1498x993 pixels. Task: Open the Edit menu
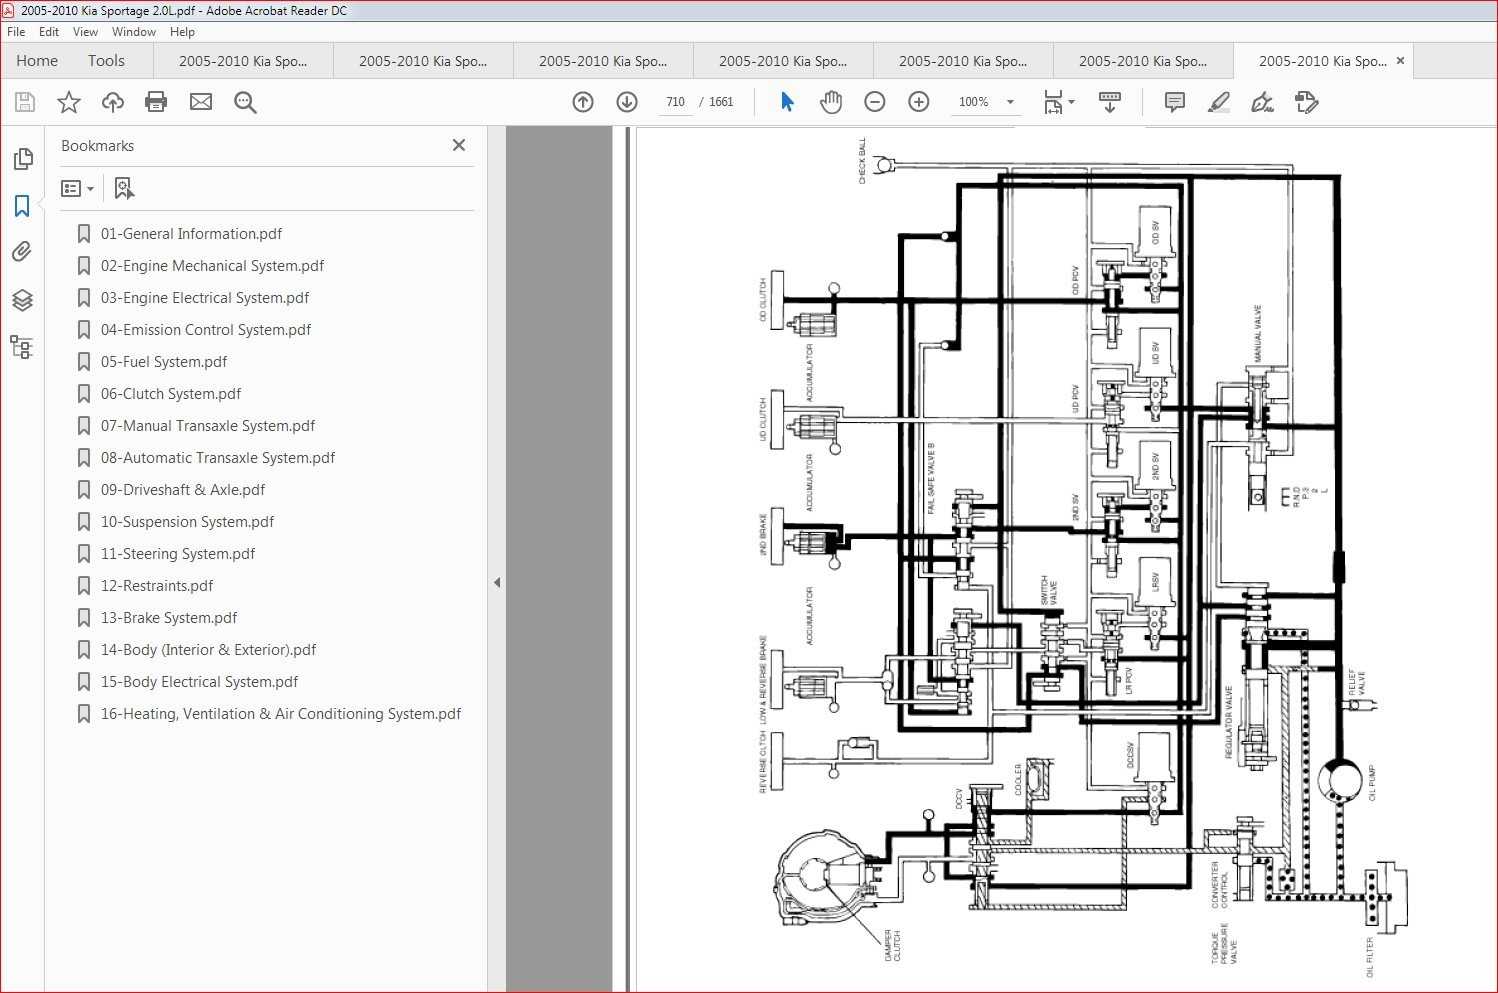(49, 32)
